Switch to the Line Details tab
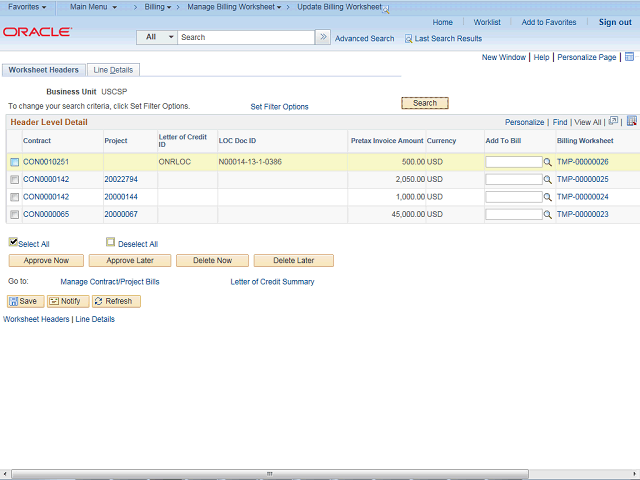The height and width of the screenshot is (480, 640). [114, 70]
